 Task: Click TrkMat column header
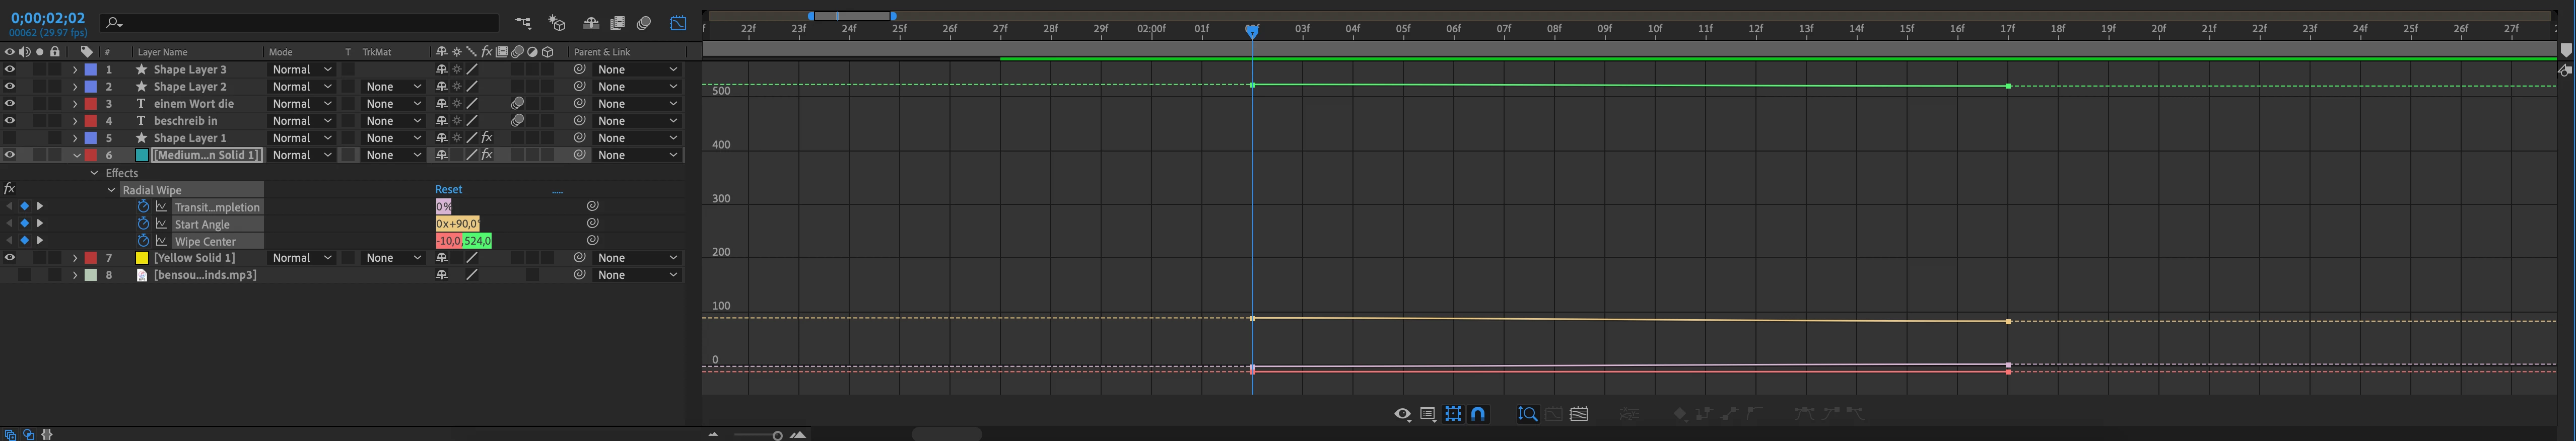point(377,52)
